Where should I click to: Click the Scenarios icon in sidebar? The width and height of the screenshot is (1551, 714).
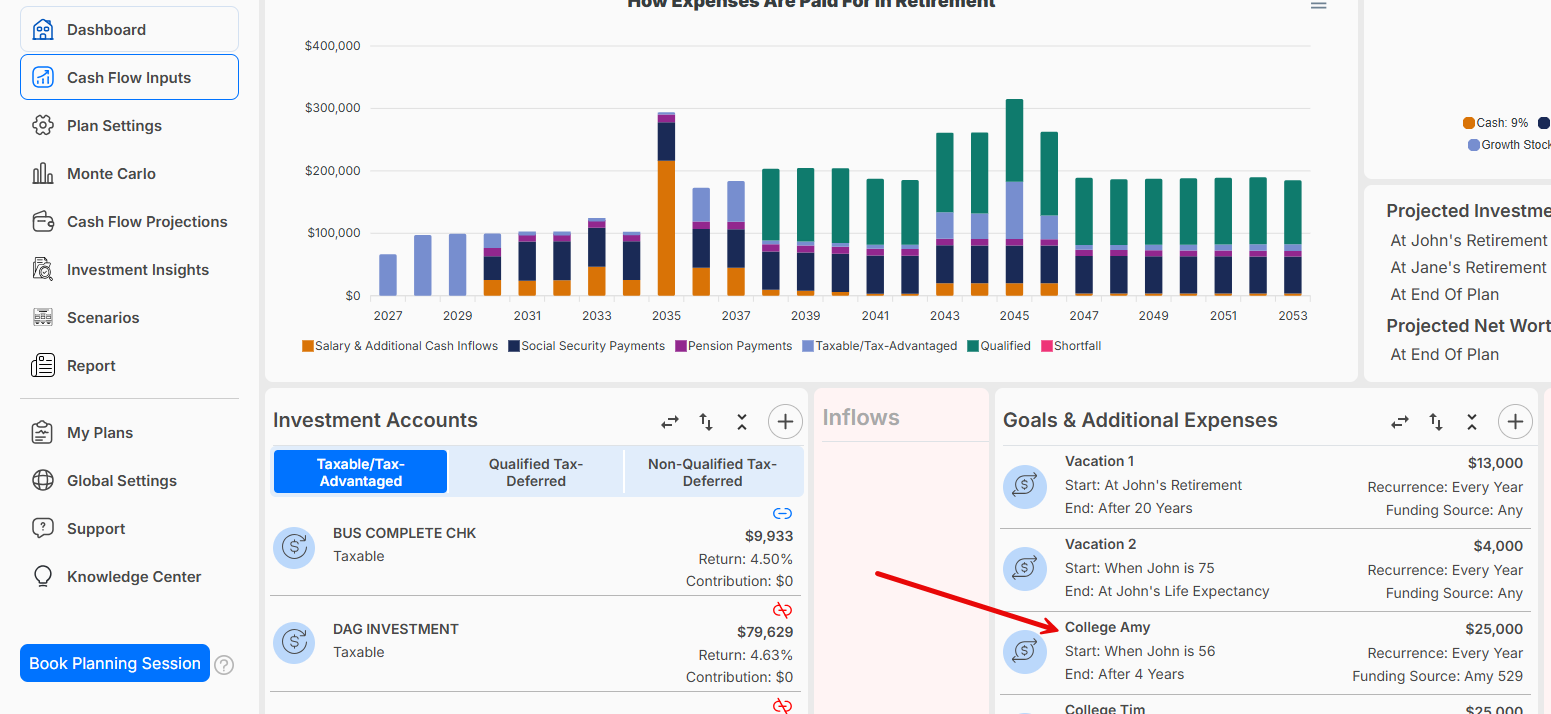click(x=43, y=318)
